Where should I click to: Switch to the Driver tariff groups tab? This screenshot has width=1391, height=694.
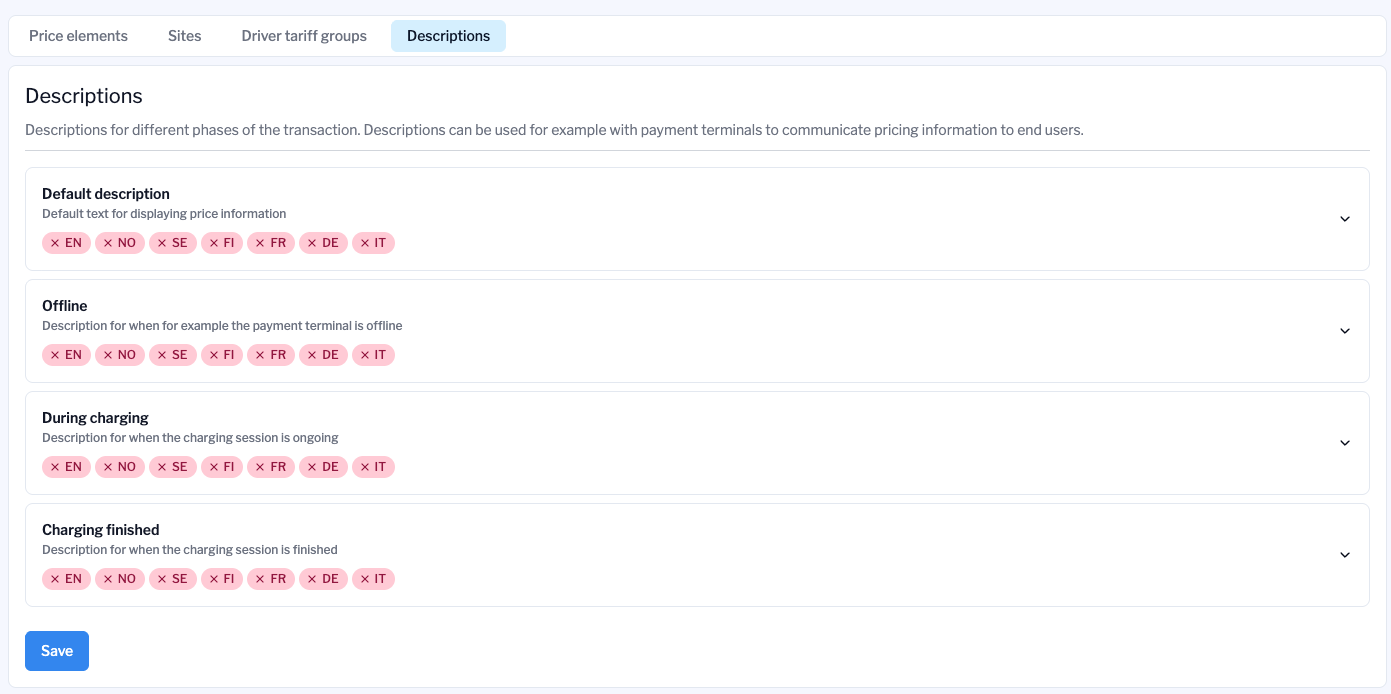pos(303,35)
